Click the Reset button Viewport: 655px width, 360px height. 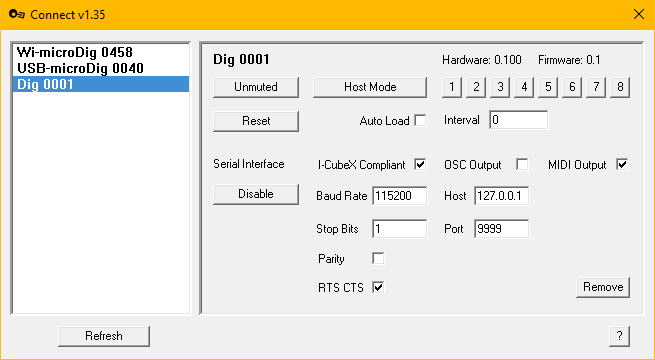pos(256,121)
